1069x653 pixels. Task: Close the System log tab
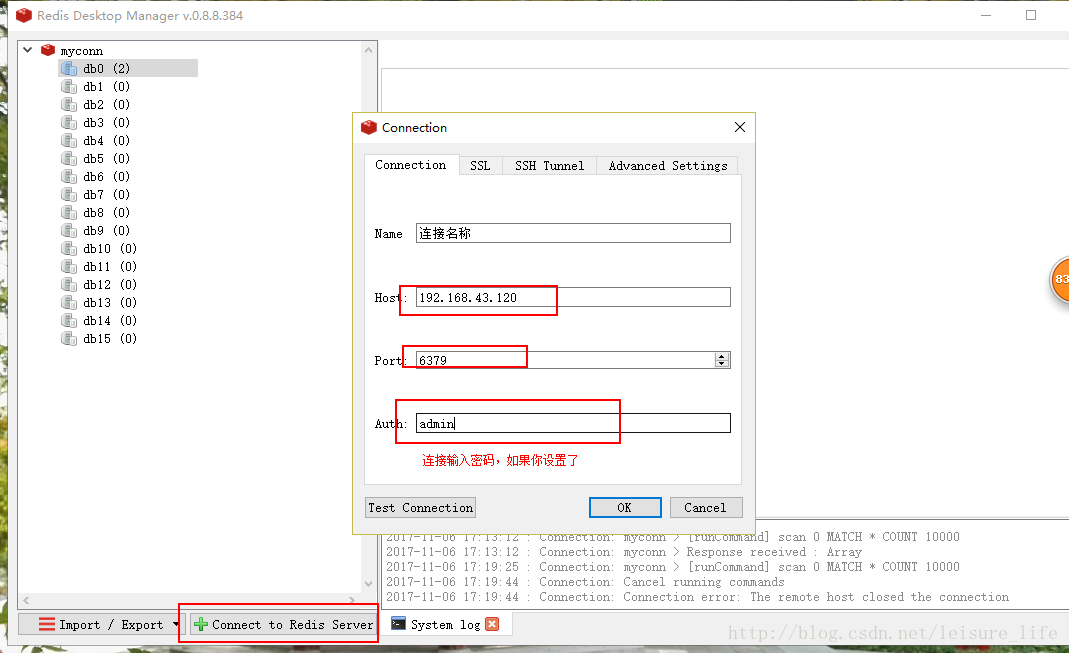[x=492, y=624]
